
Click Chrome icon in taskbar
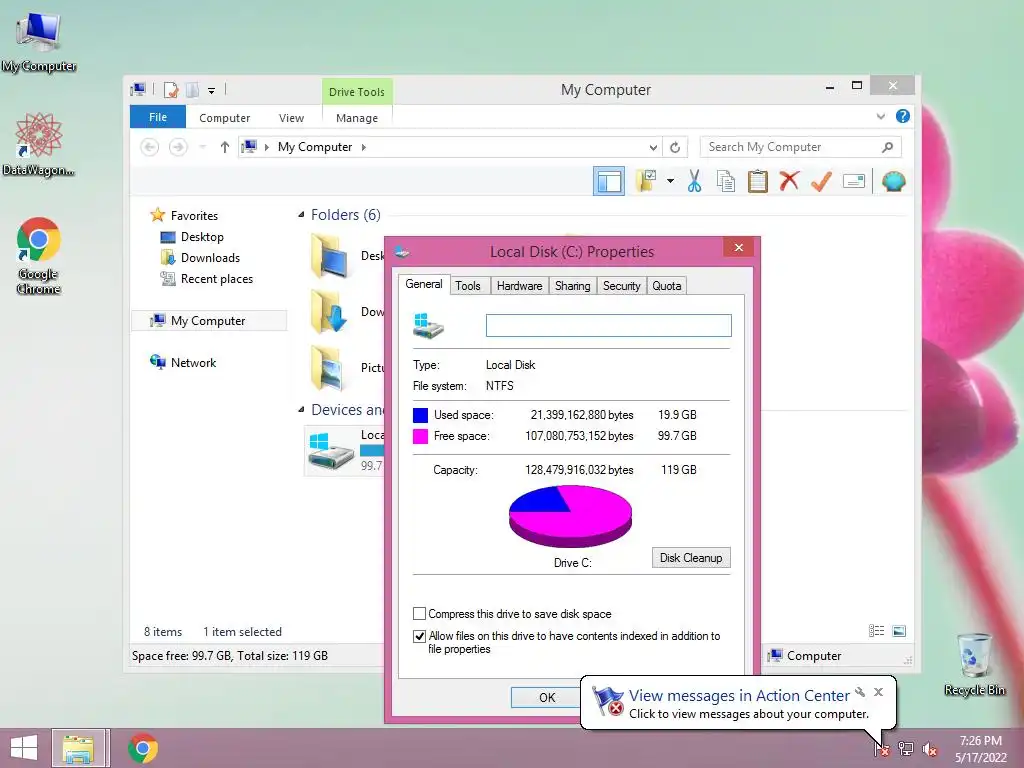143,748
